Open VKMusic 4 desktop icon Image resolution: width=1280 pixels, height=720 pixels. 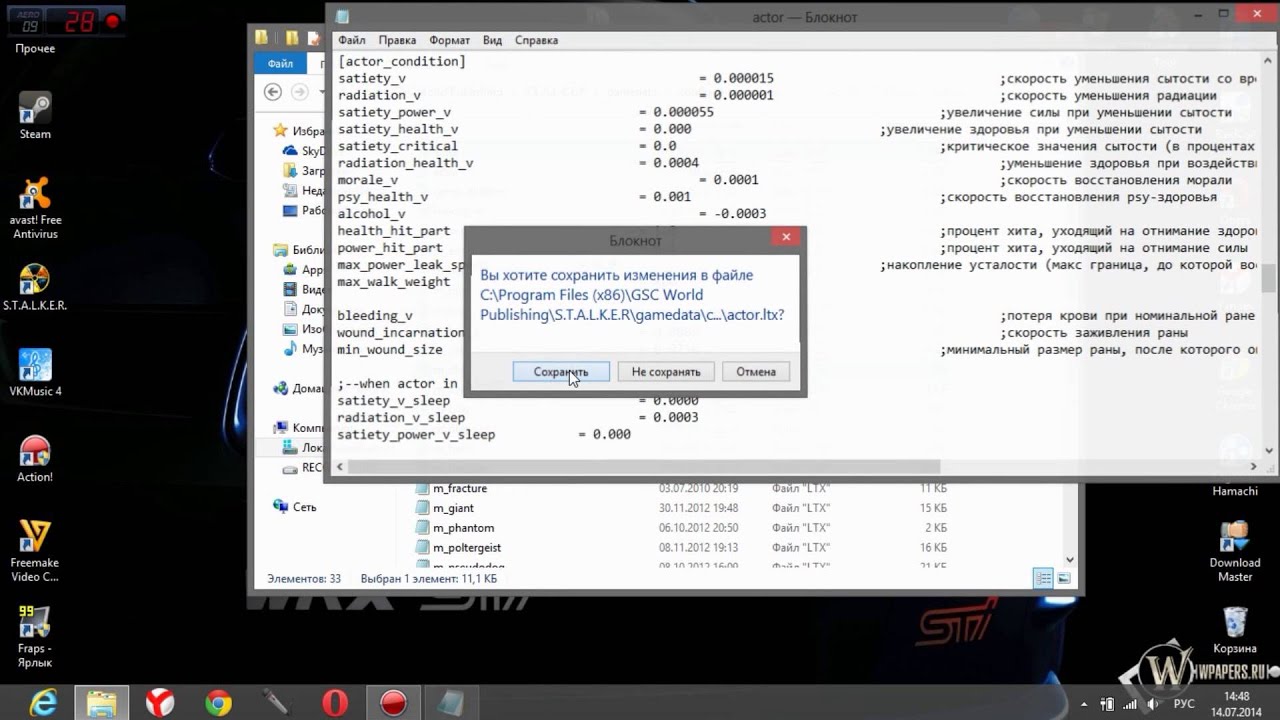click(35, 373)
